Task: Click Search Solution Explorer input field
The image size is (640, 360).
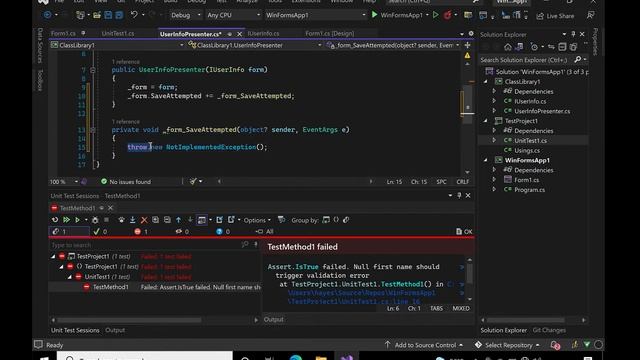Action: coord(526,60)
